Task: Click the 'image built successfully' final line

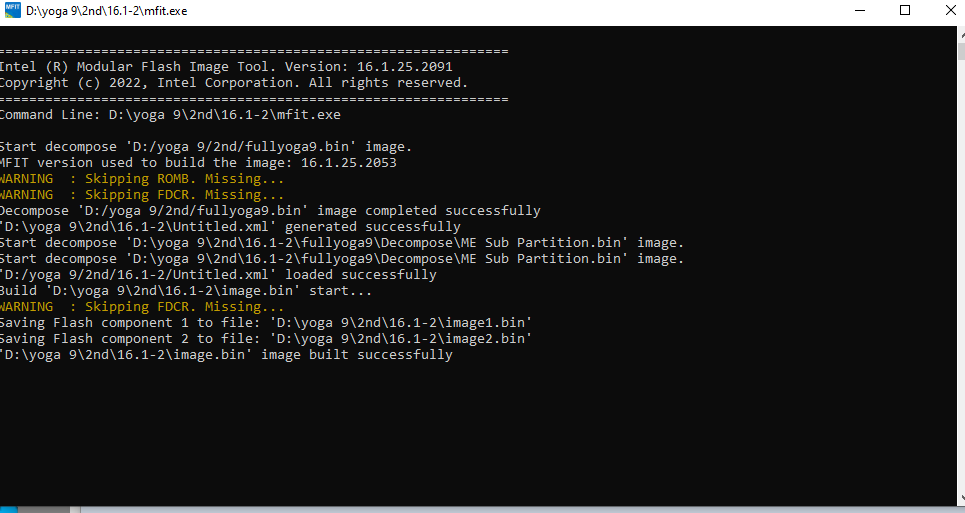Action: tap(226, 354)
